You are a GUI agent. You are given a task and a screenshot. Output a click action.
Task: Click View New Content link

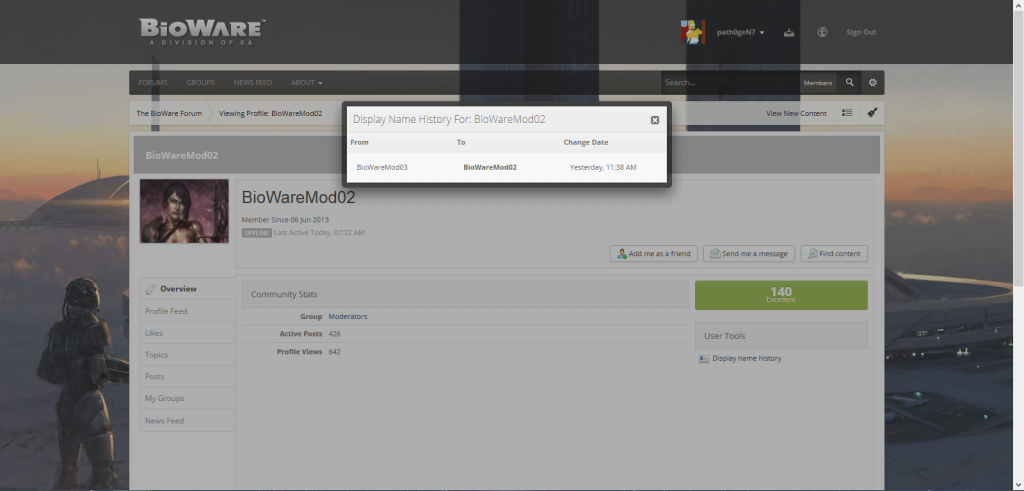tap(796, 114)
